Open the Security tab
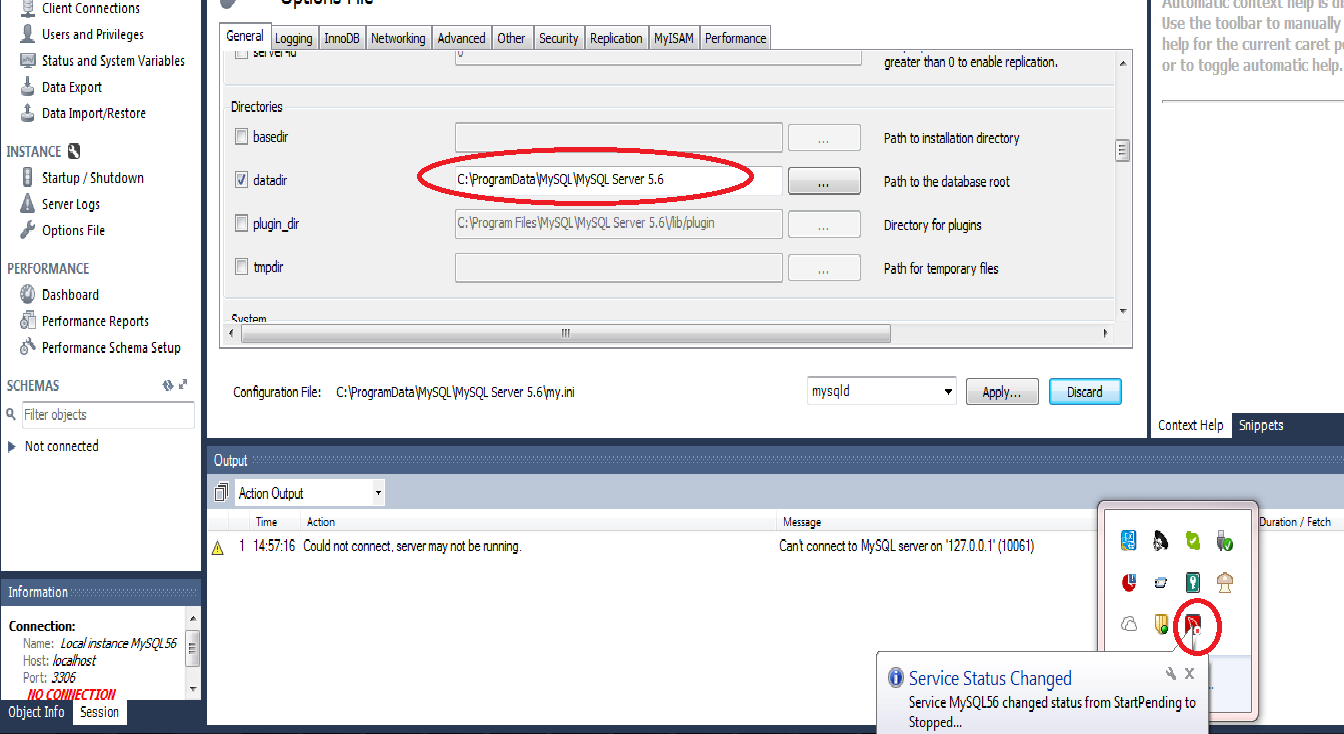 (x=559, y=38)
